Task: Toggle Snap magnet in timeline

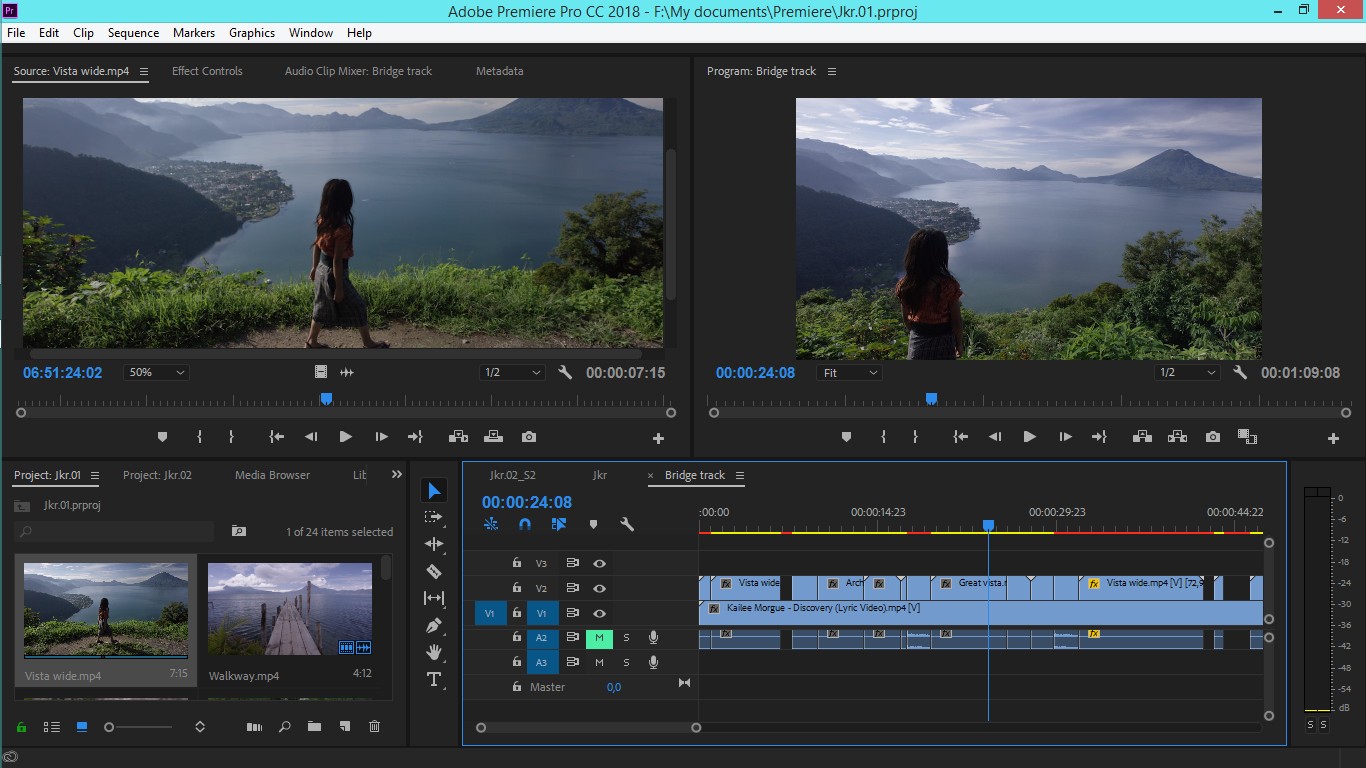Action: (525, 524)
